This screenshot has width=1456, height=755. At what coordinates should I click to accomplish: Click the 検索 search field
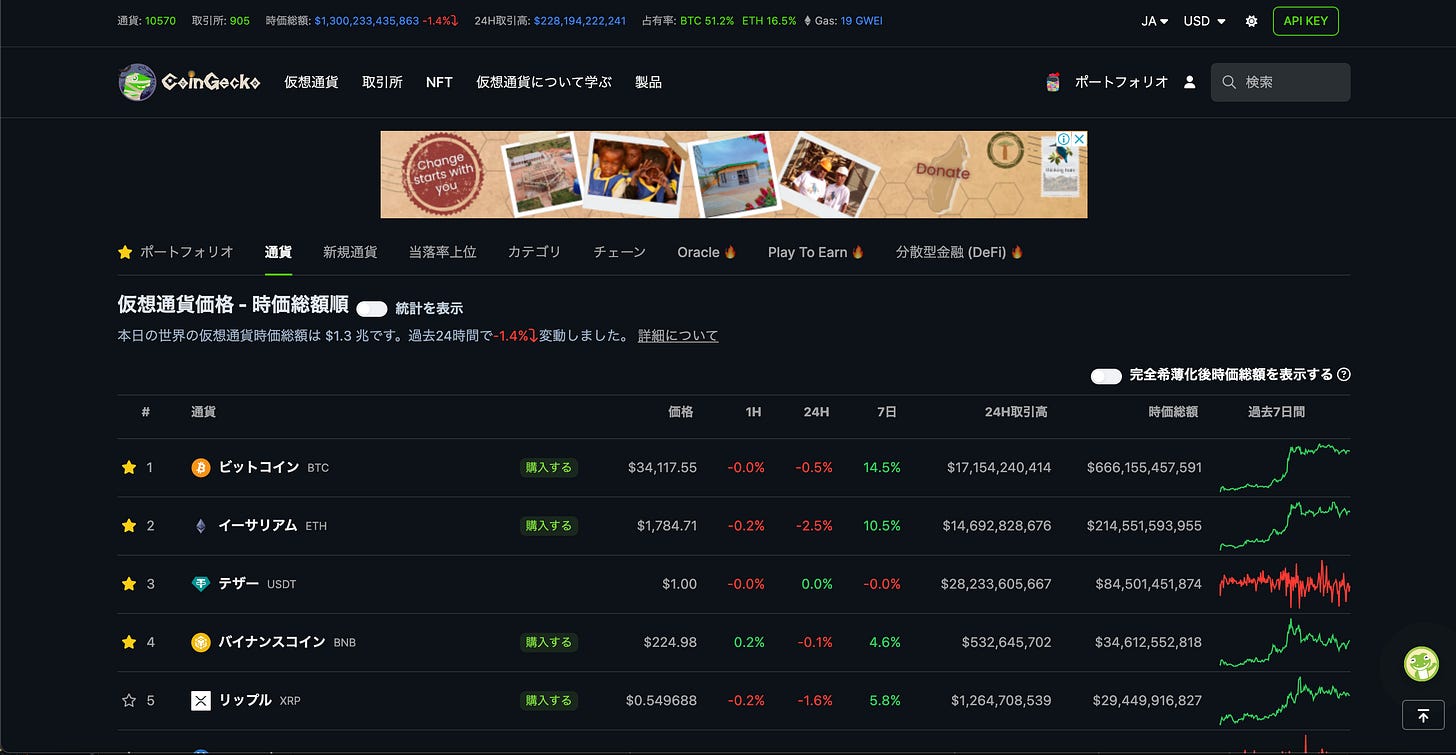coord(1280,82)
